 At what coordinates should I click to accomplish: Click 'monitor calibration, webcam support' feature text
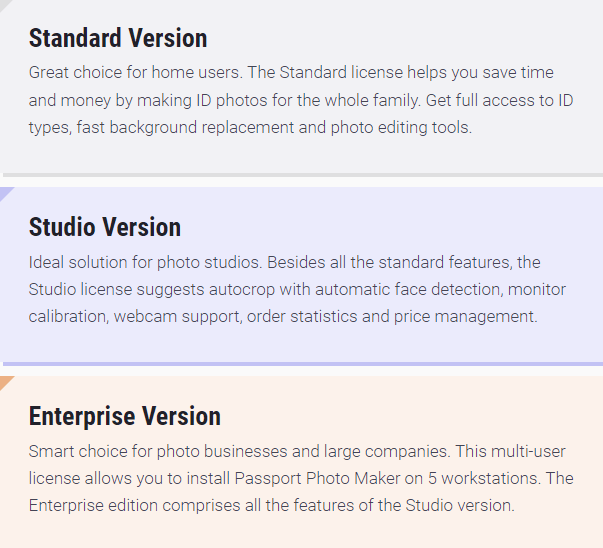(x=297, y=303)
